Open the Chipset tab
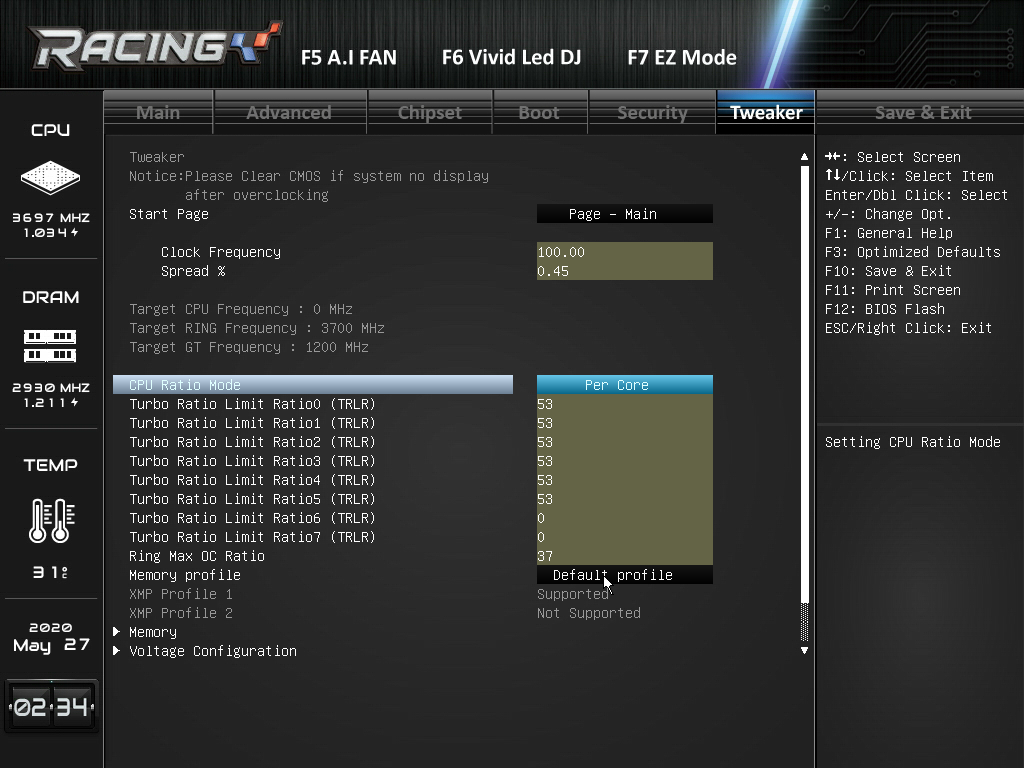The width and height of the screenshot is (1024, 768). tap(430, 112)
